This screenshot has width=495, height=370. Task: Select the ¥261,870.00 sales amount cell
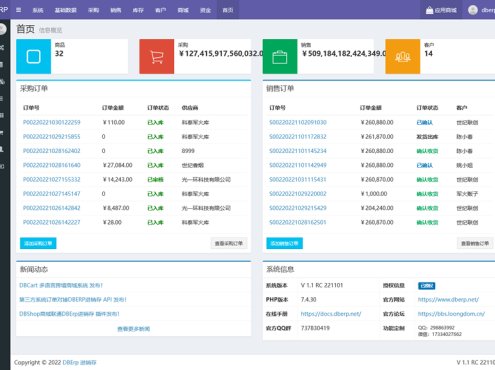(377, 137)
